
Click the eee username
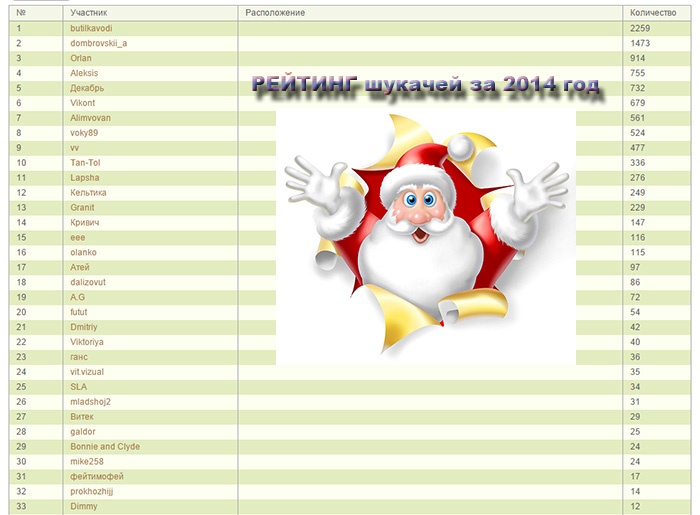[x=78, y=237]
